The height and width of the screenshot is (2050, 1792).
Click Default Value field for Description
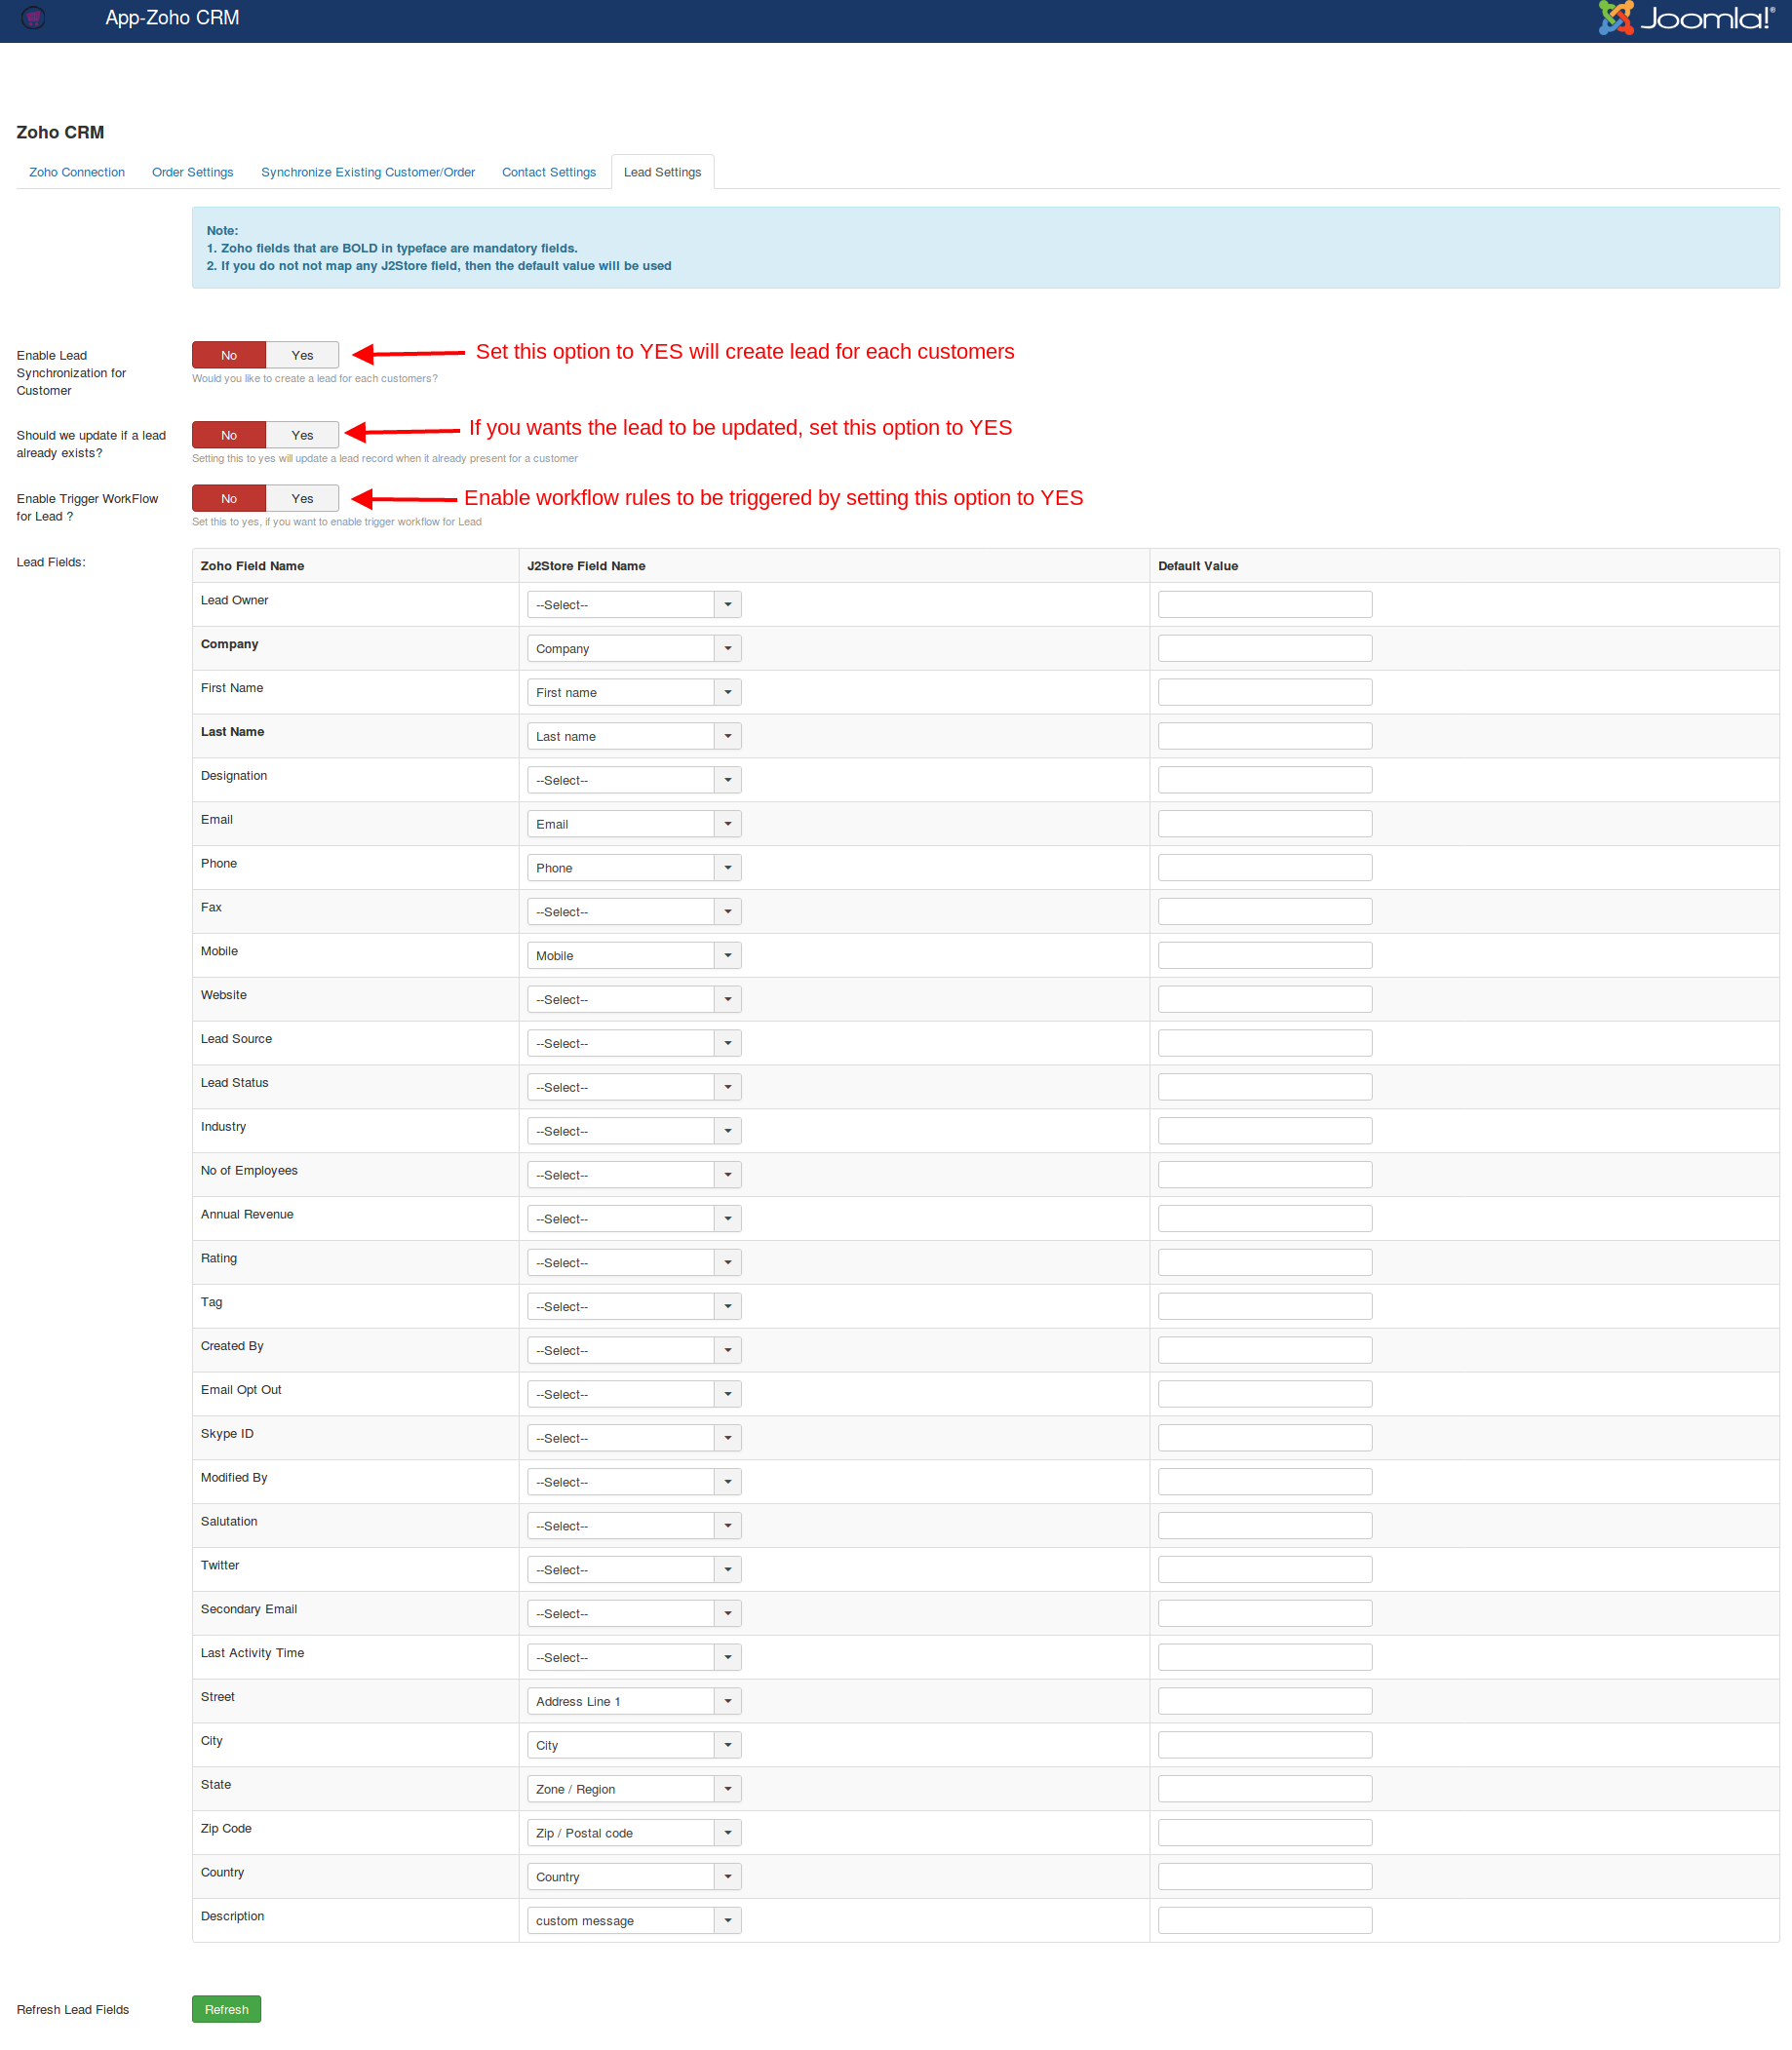click(1265, 1921)
